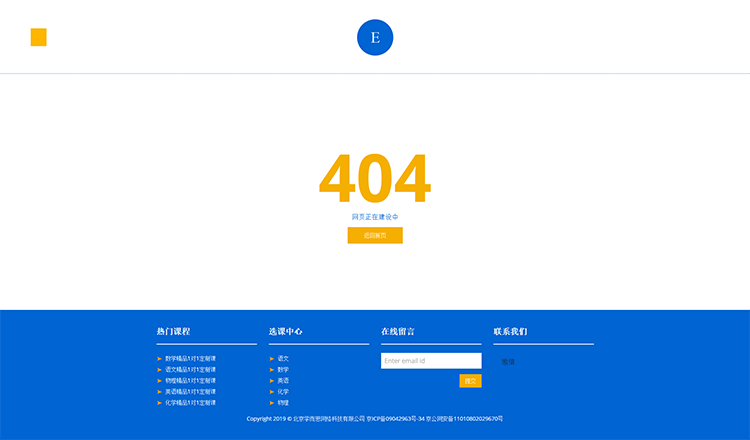This screenshot has height=440, width=750.
Task: Select 语文 in 选课中心 list
Action: (283, 358)
